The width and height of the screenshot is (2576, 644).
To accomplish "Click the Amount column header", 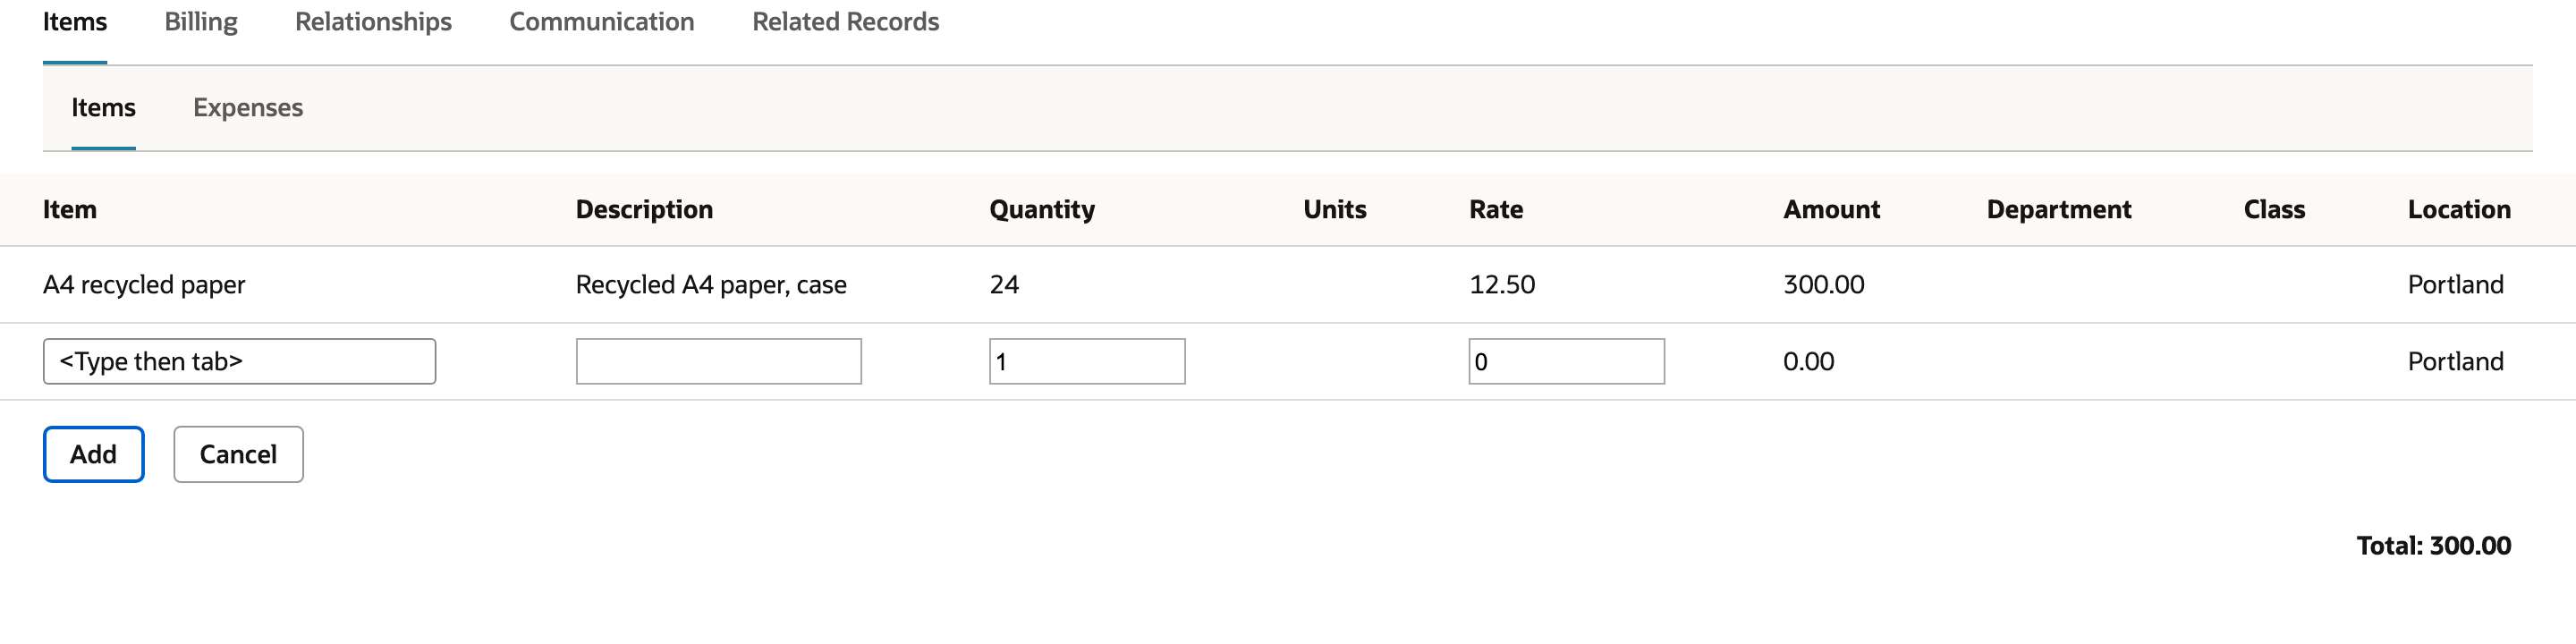I will click(x=1832, y=210).
